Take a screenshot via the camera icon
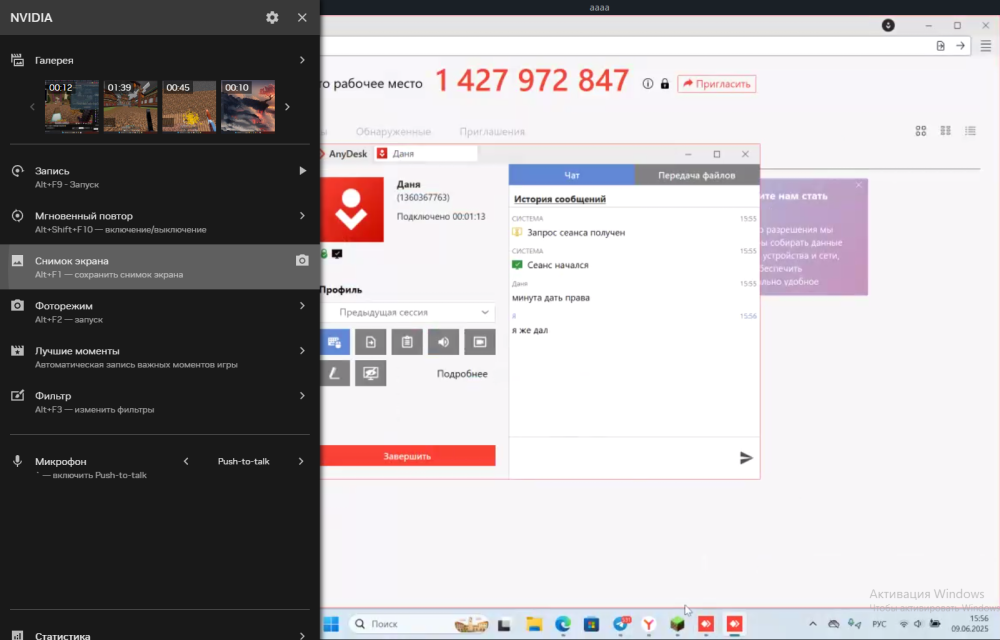 302,260
